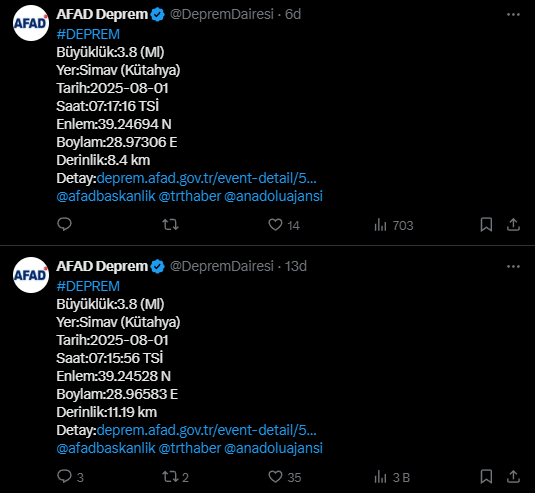Image resolution: width=535 pixels, height=493 pixels.
Task: Repost the first AFAD Deprem tweet
Action: (170, 225)
